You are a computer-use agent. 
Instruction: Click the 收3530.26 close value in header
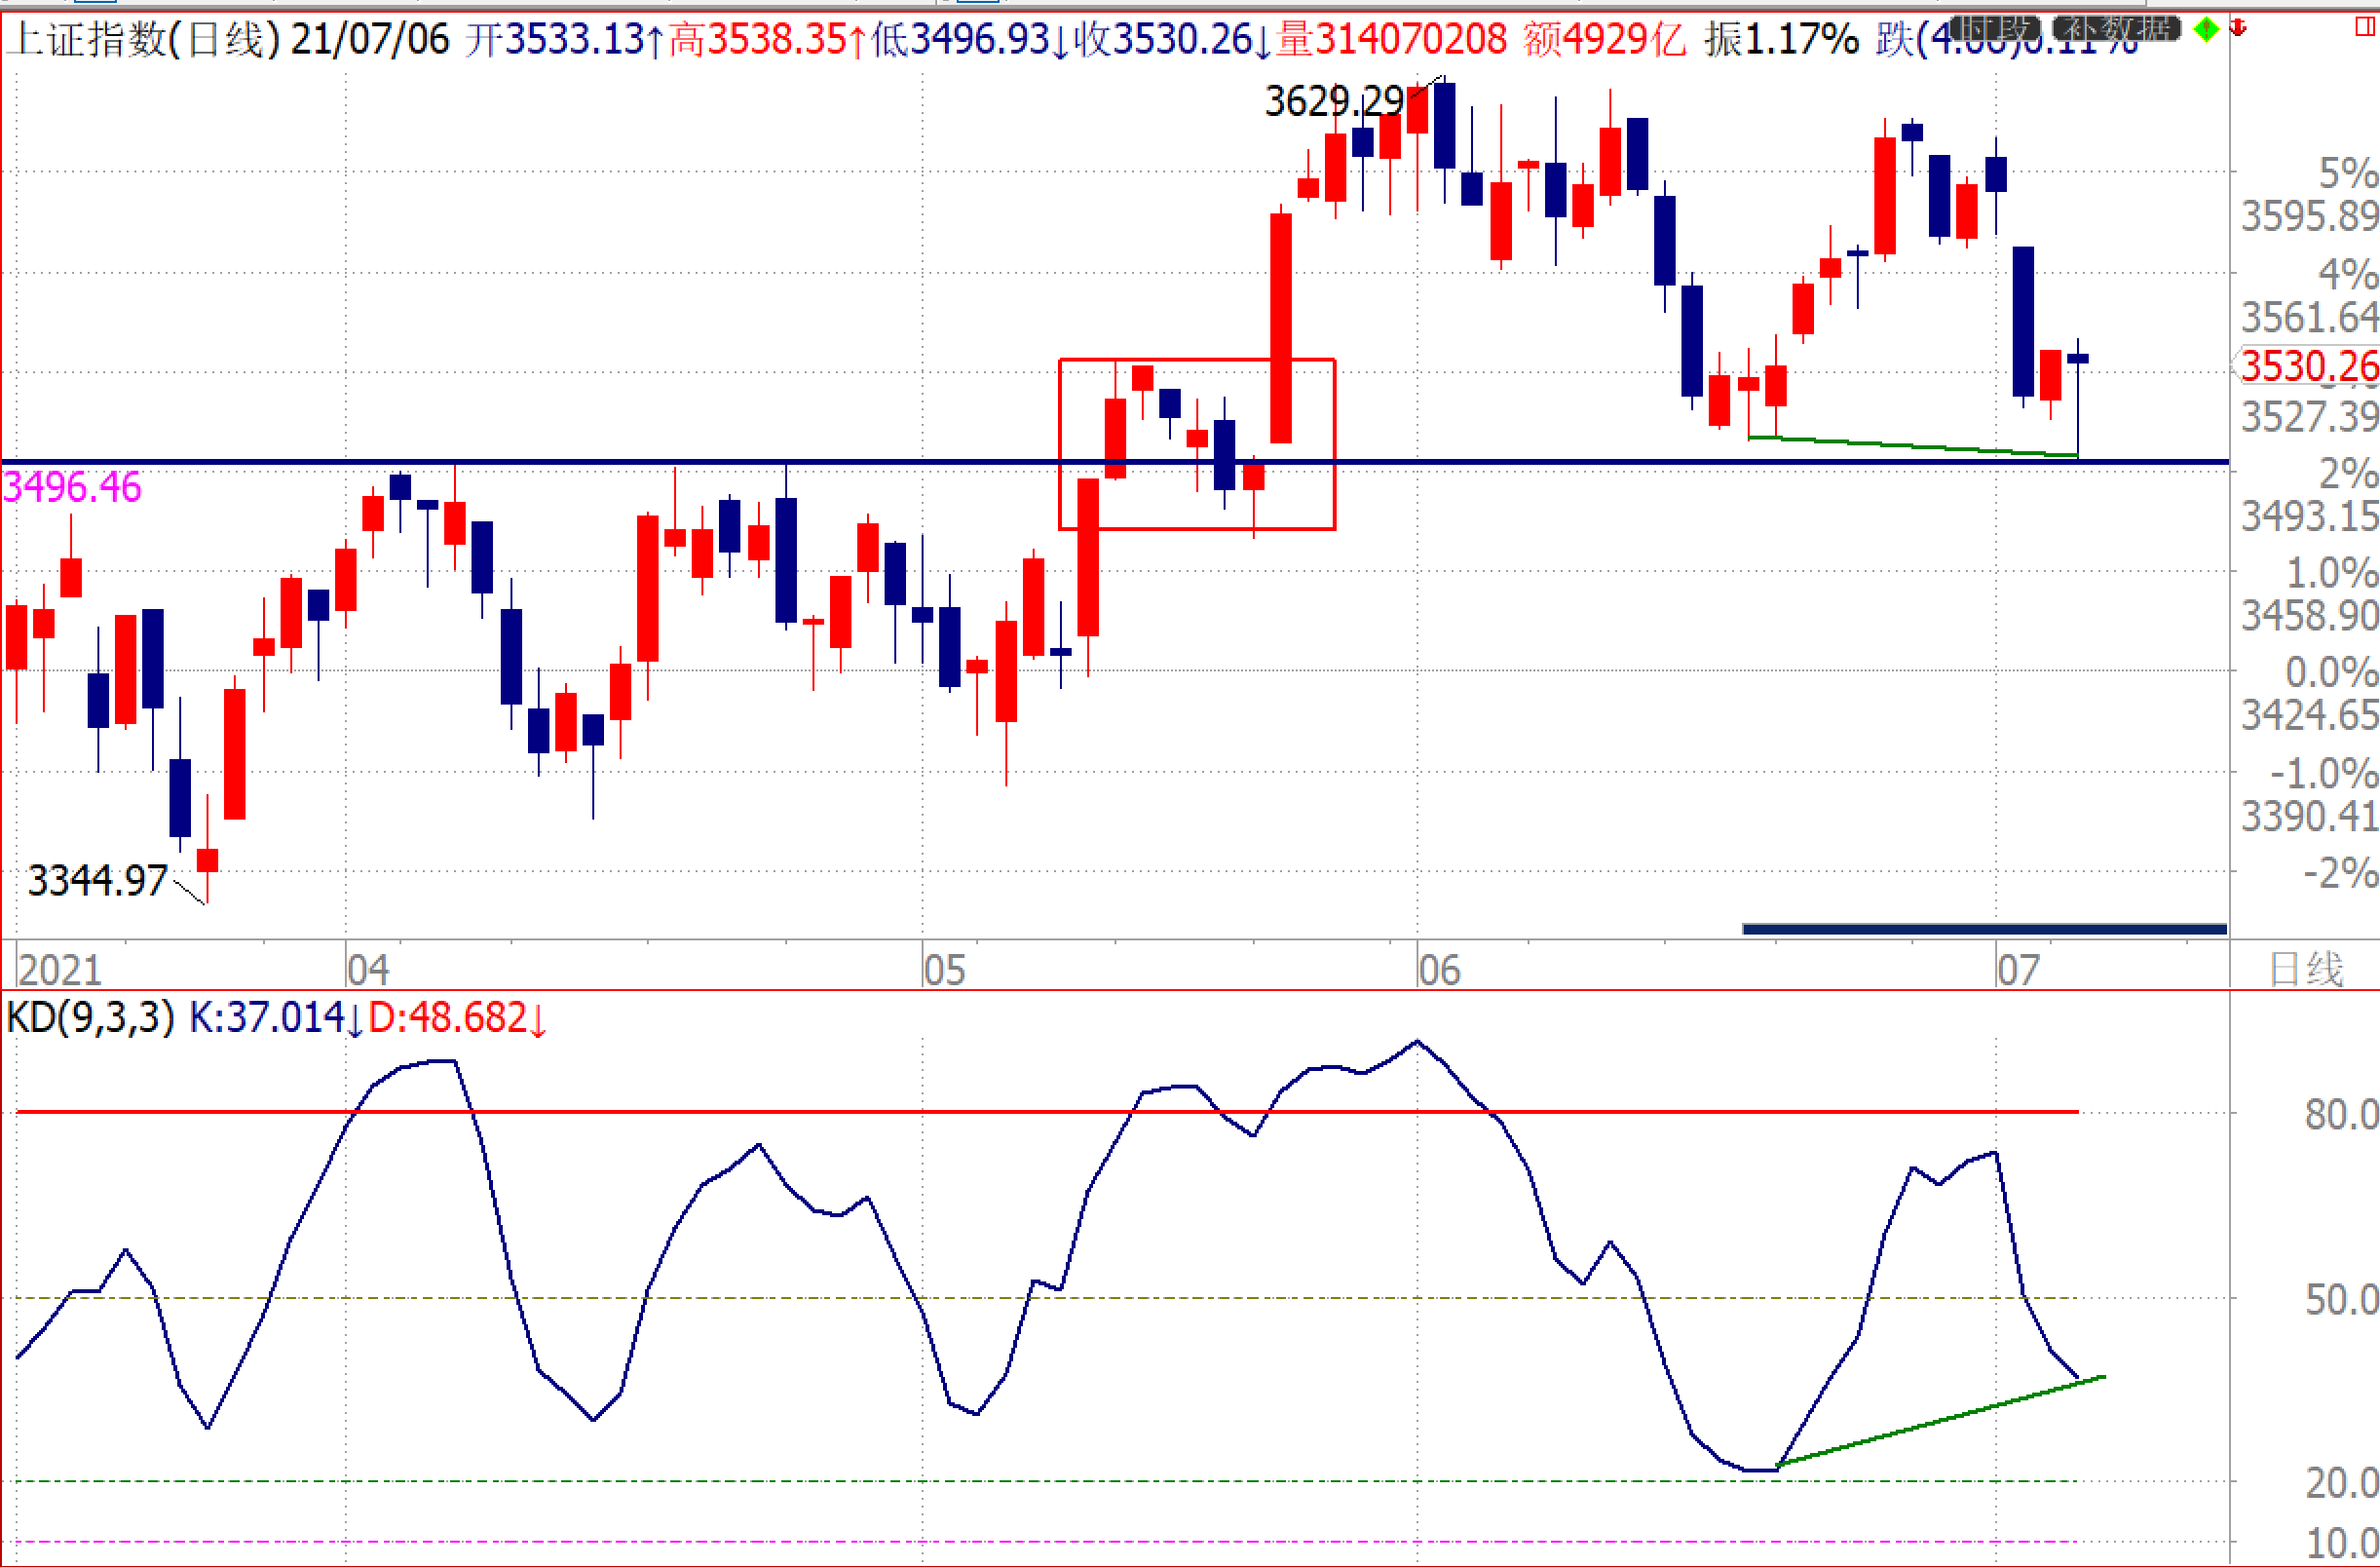[x=1173, y=40]
